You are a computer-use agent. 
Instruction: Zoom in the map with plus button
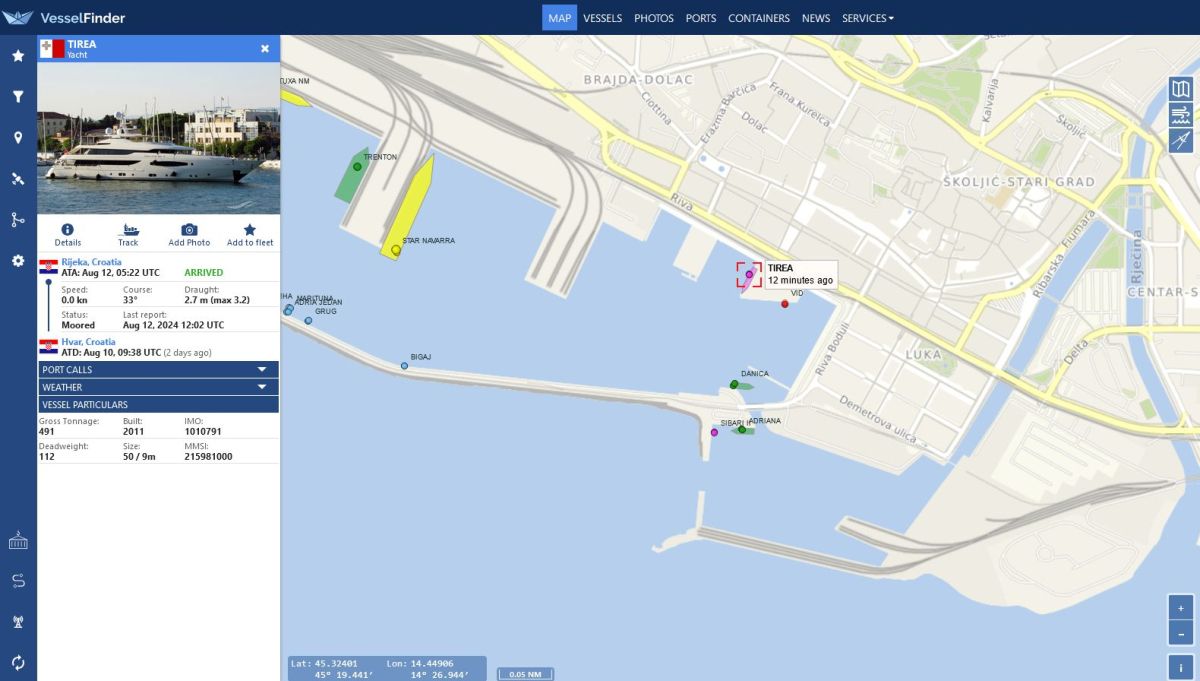1181,608
